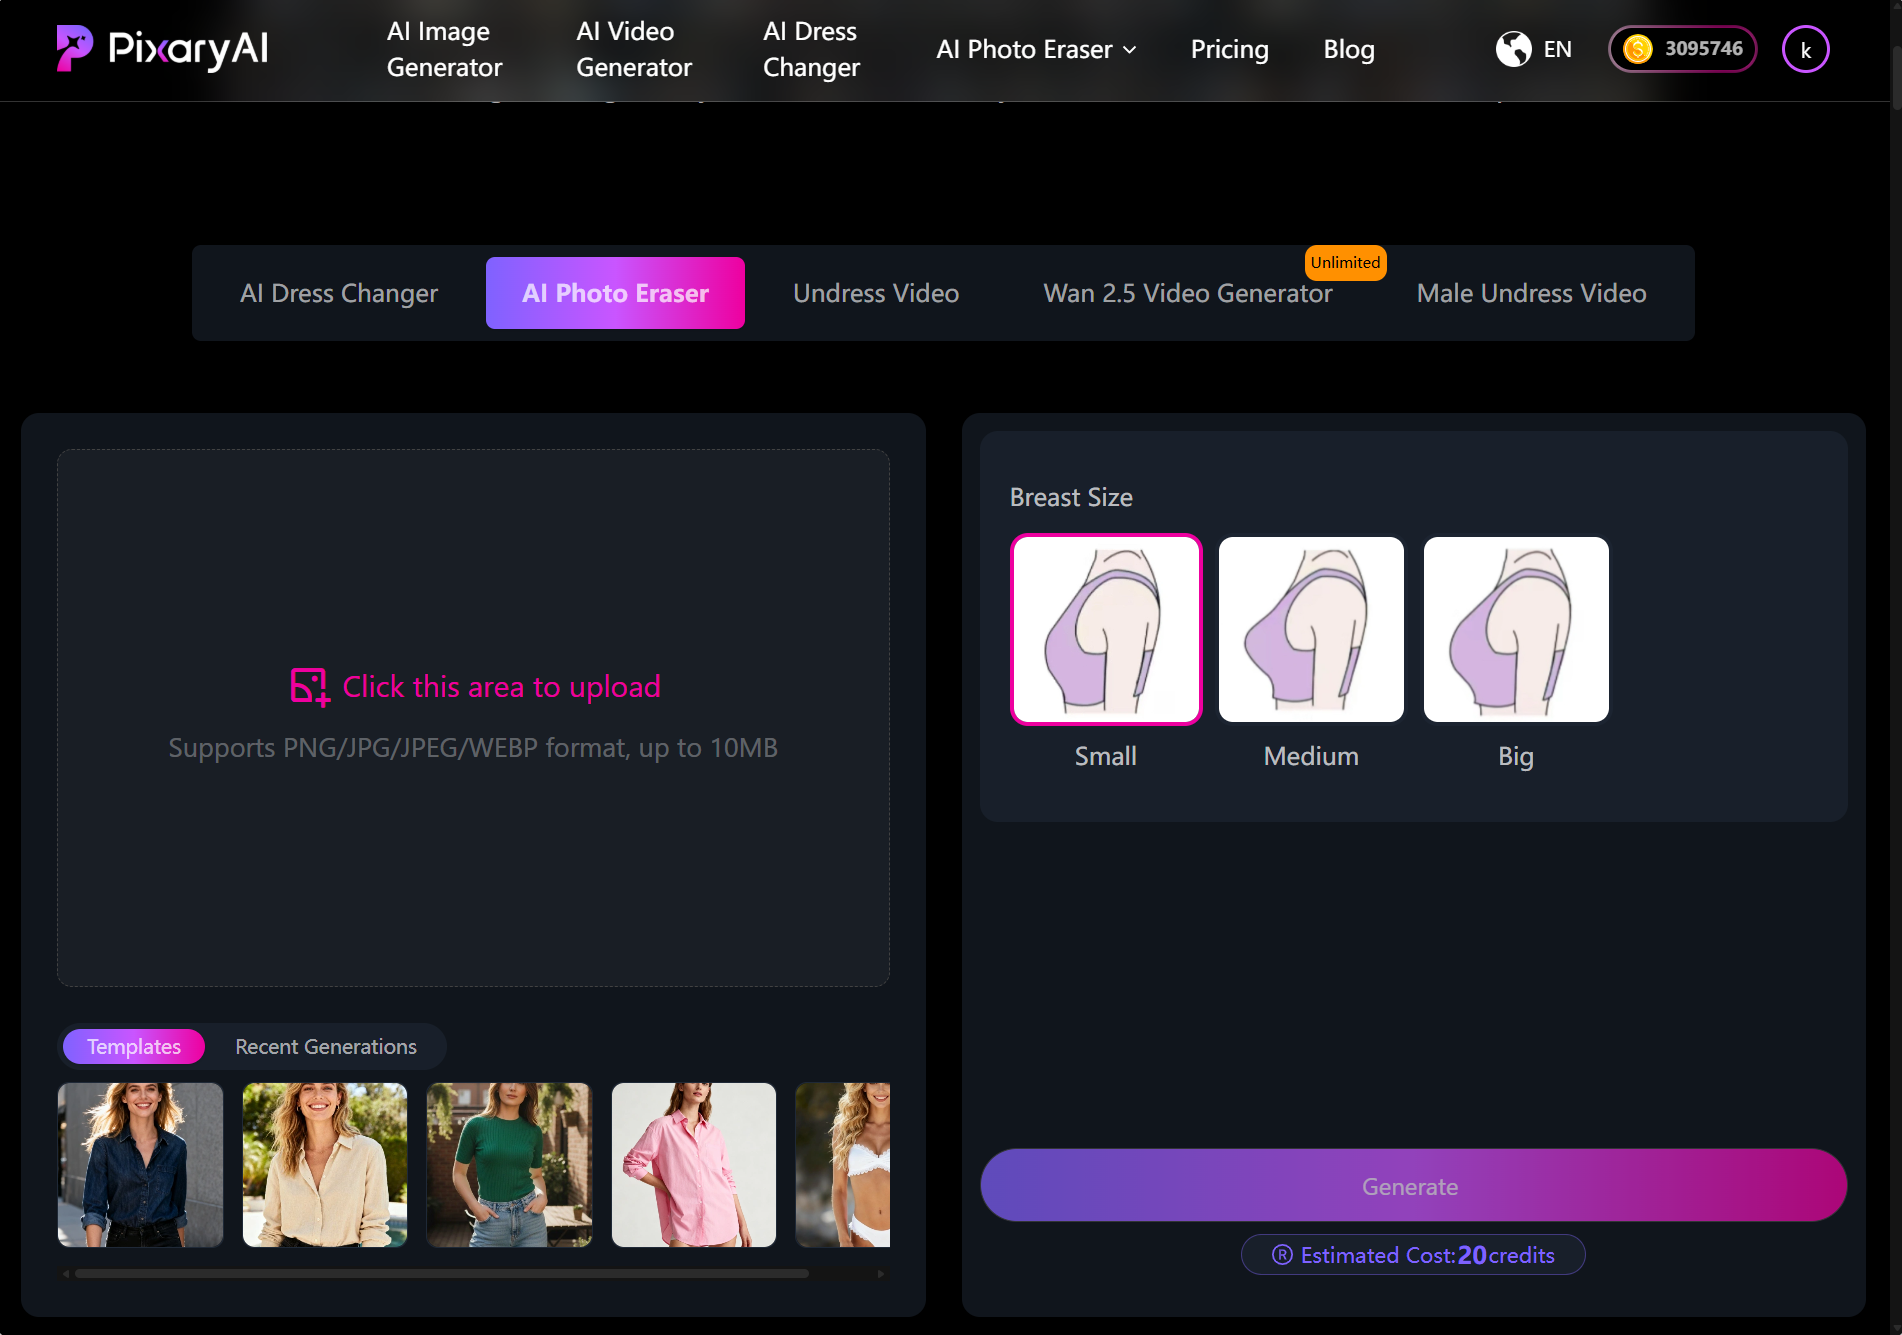Open the Wan 2.5 Video Generator tab
The image size is (1902, 1335).
tap(1188, 293)
